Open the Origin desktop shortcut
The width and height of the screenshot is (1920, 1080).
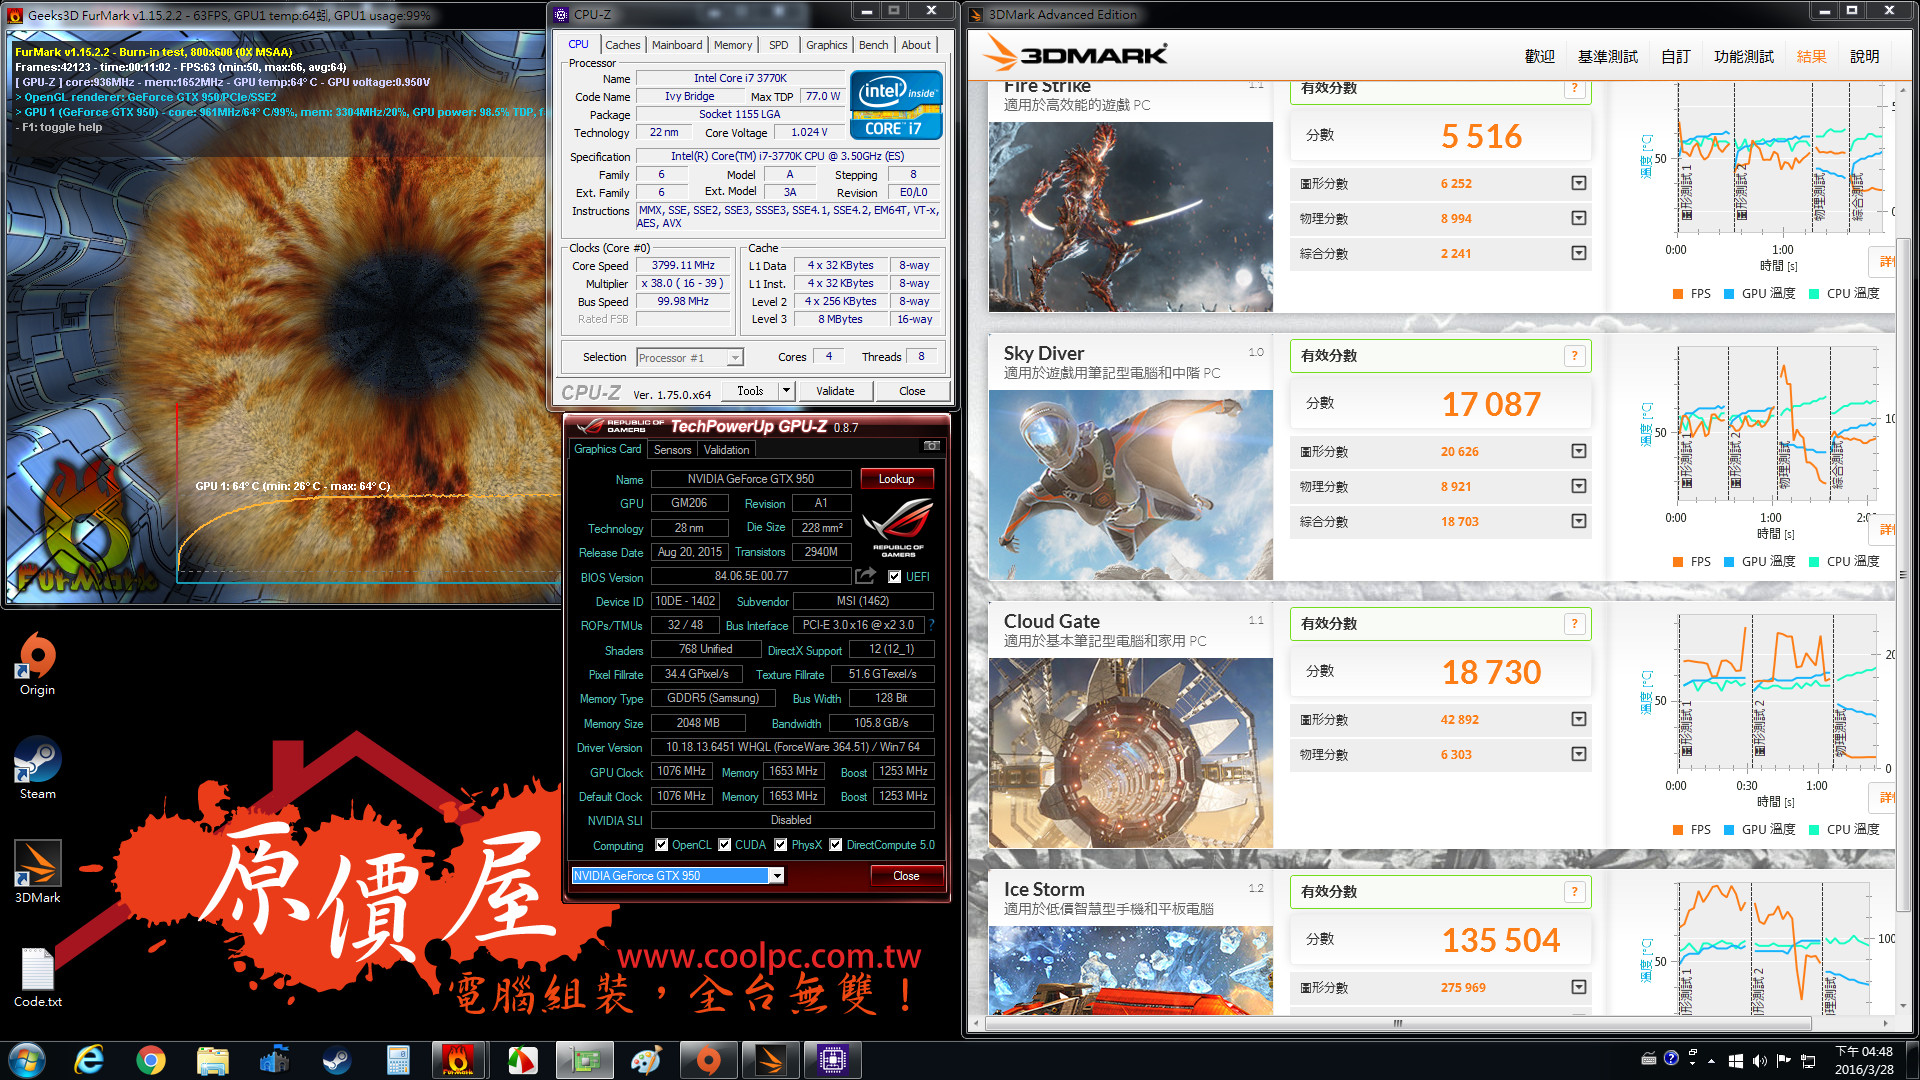[37, 664]
